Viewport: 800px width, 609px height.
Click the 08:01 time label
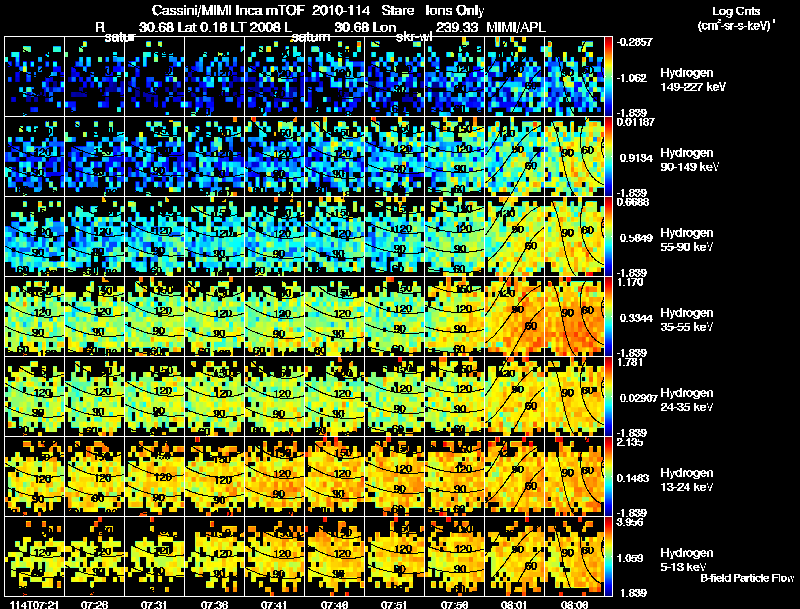tap(514, 604)
